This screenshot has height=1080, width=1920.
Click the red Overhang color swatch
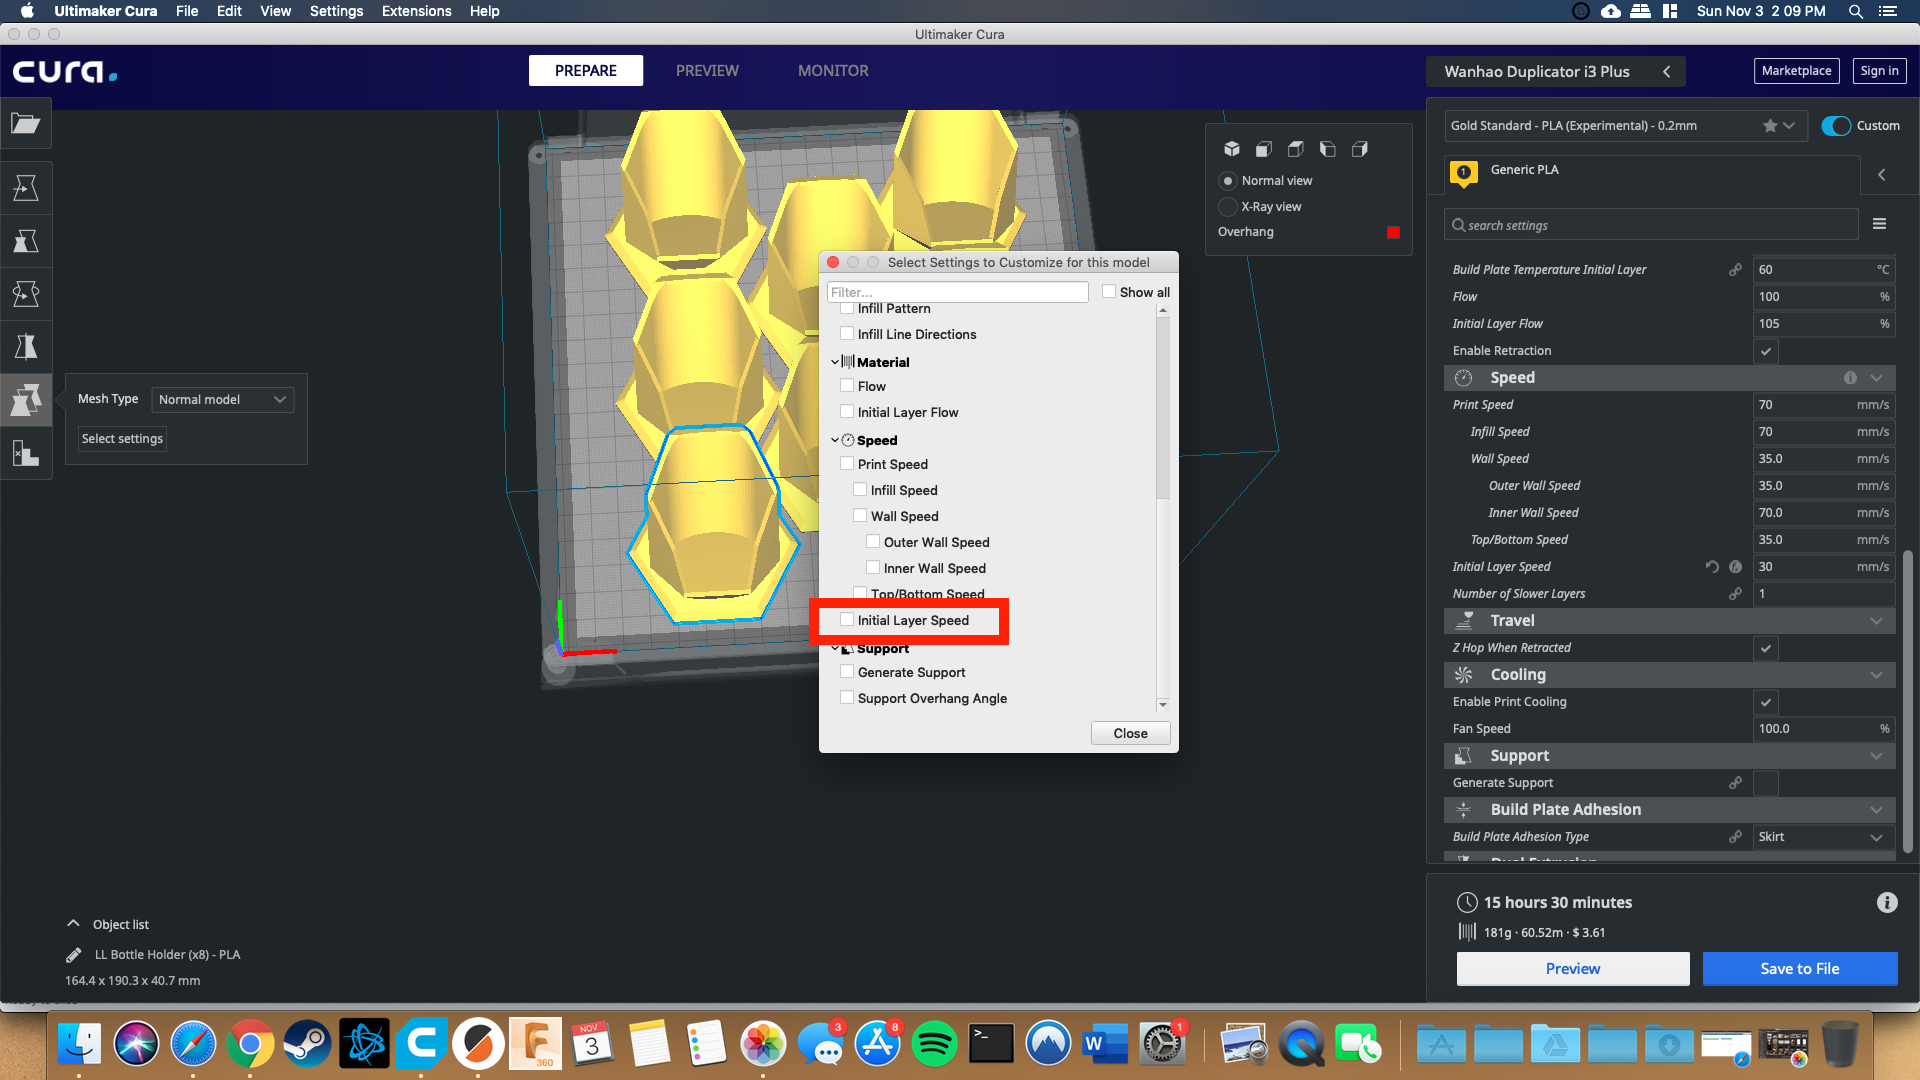click(x=1393, y=232)
